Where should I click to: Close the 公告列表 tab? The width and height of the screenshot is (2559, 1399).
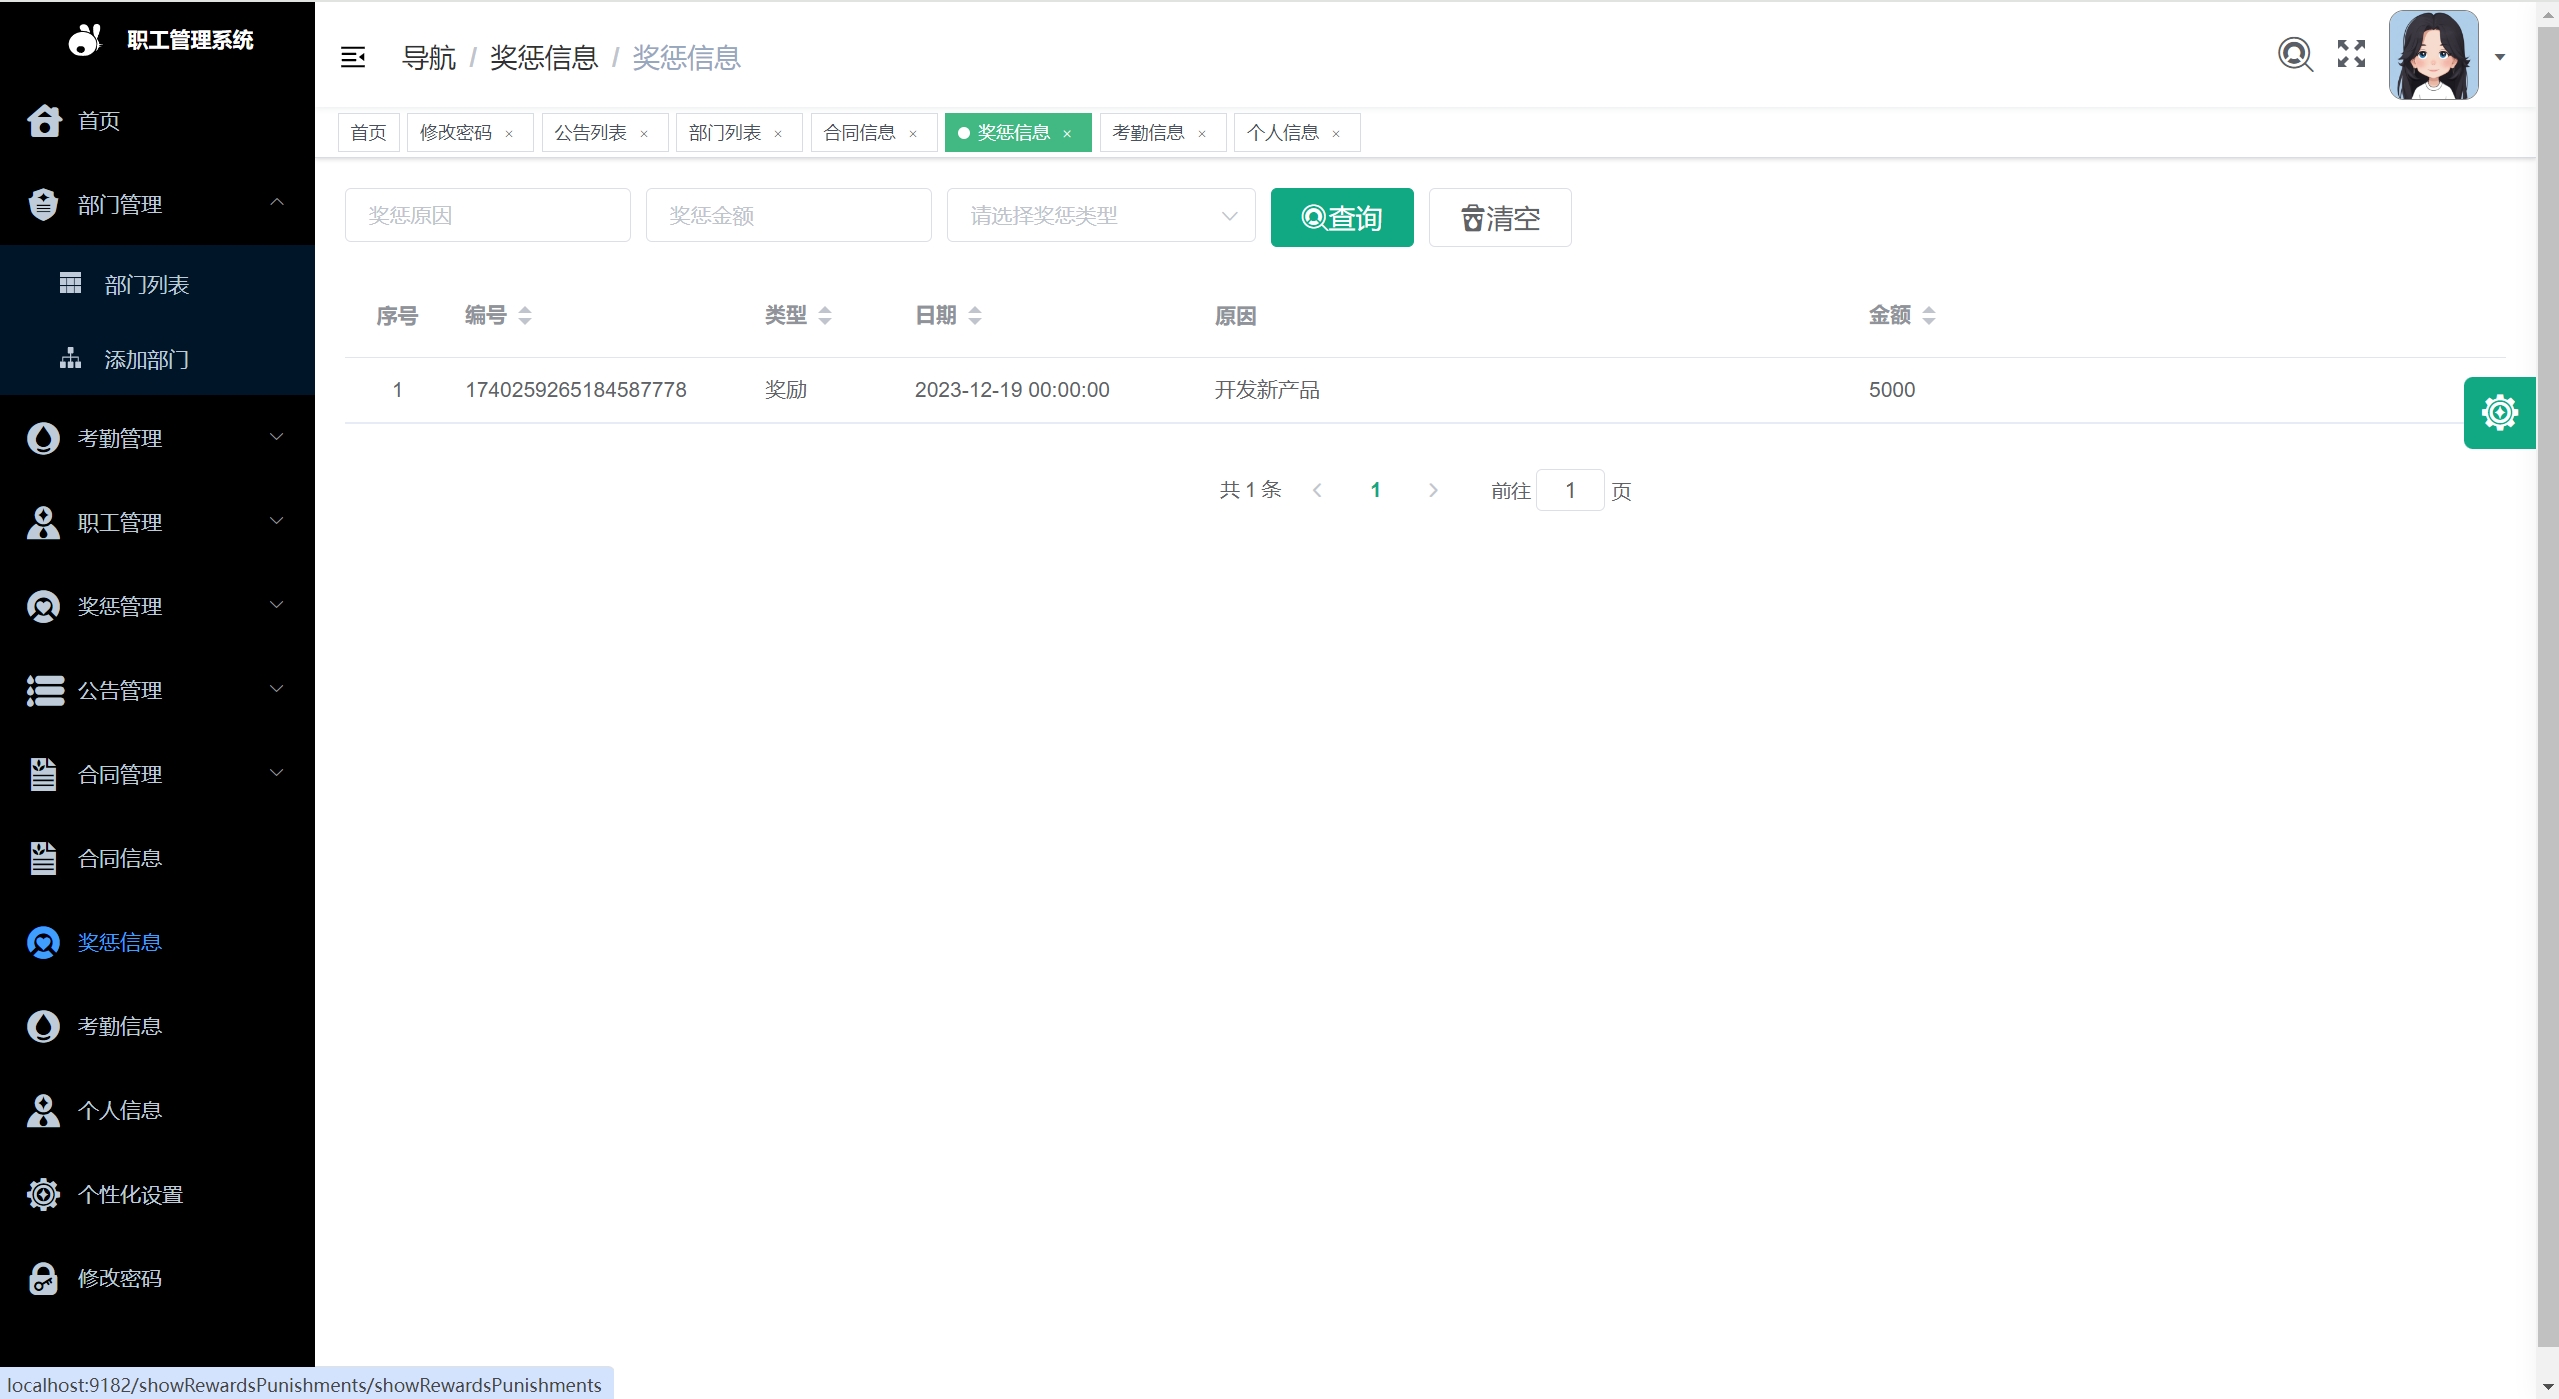644,134
